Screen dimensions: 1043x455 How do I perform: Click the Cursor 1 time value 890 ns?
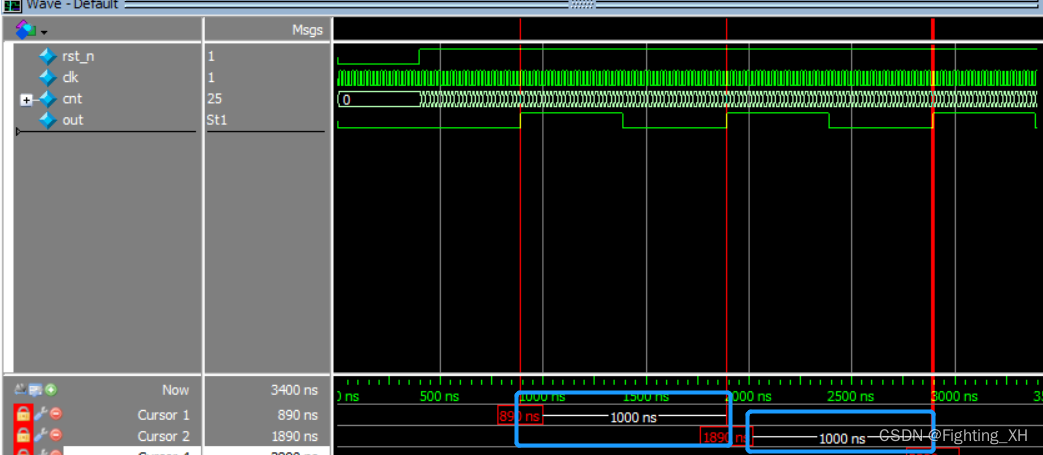pyautogui.click(x=298, y=415)
